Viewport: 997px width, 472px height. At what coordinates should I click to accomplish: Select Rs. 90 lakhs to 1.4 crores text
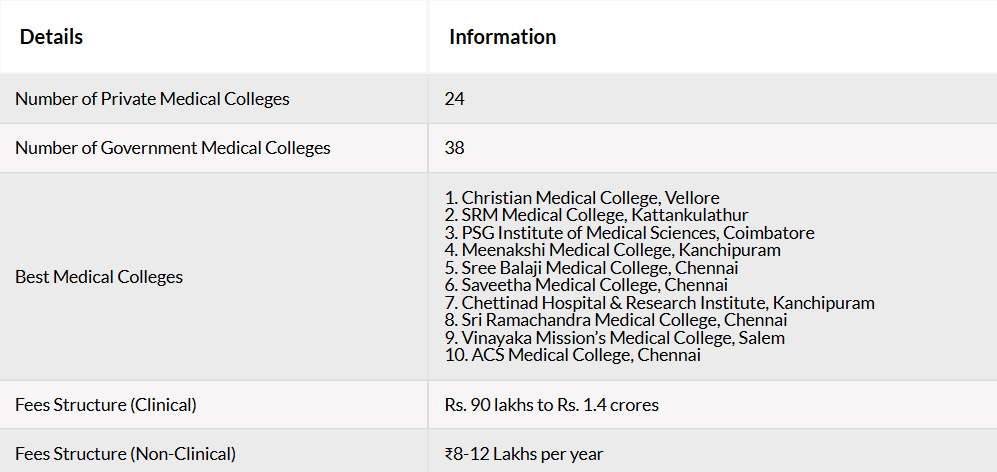[x=552, y=405]
